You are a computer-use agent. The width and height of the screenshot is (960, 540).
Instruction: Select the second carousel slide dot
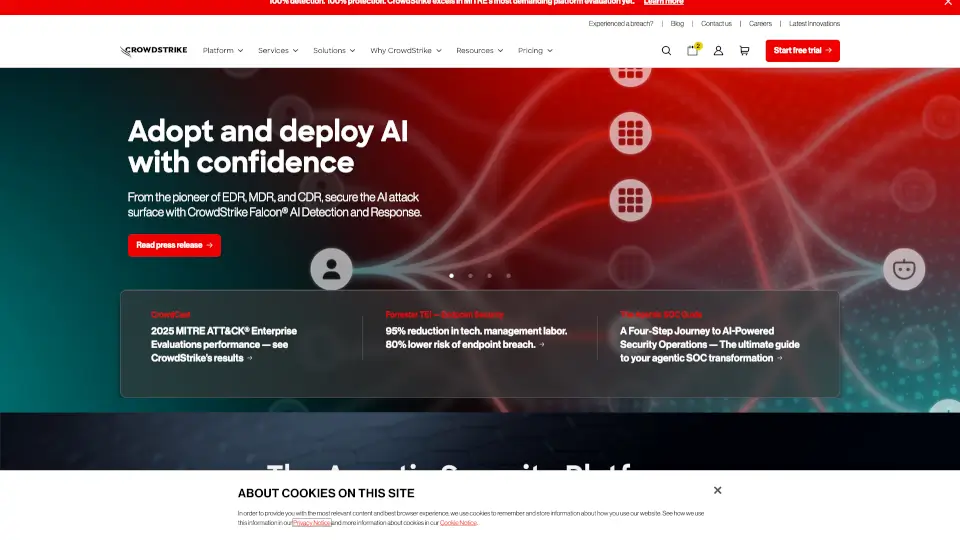coord(470,276)
